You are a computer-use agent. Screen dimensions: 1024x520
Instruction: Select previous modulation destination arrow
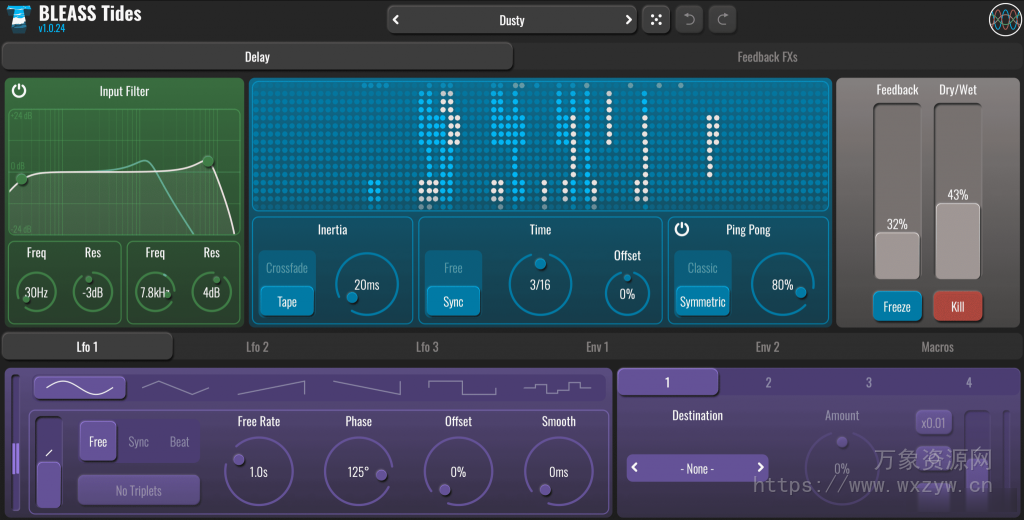pos(635,468)
